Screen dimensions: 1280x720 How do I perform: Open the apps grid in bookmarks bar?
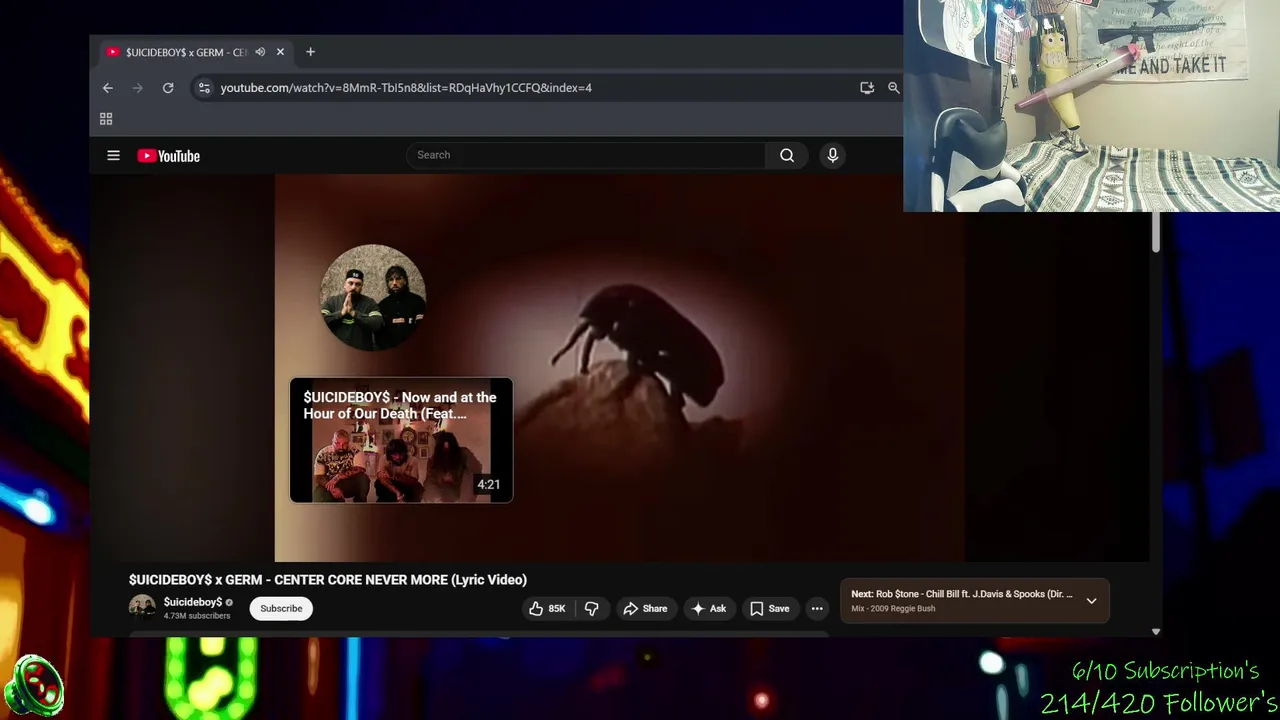point(106,119)
